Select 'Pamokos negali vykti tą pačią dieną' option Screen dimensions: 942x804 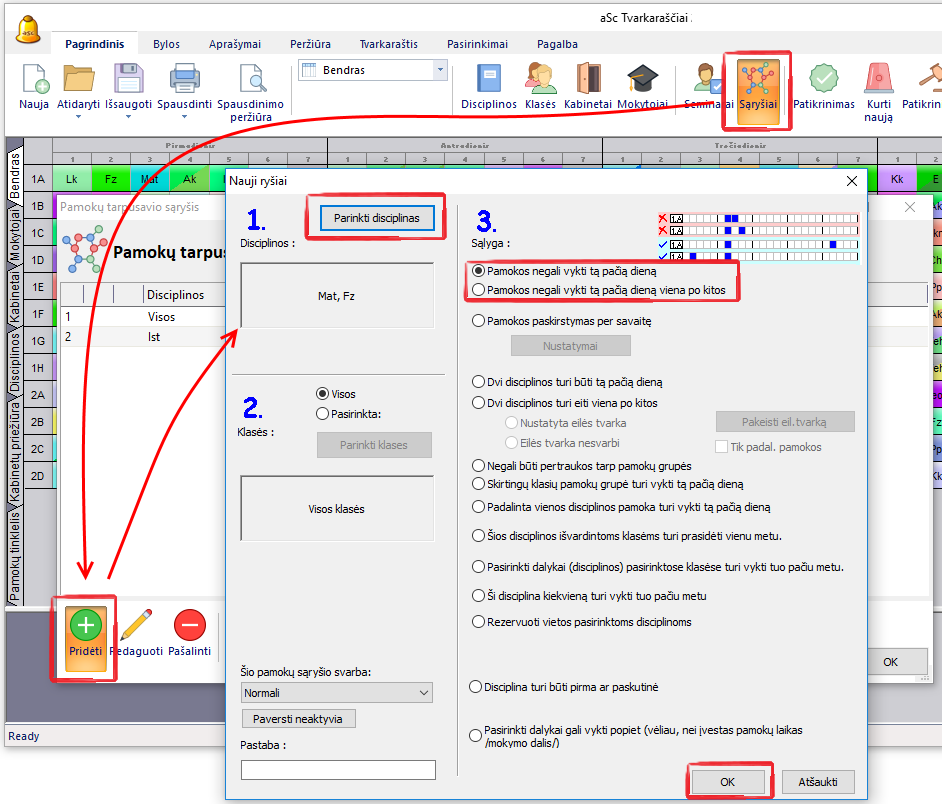pos(480,271)
